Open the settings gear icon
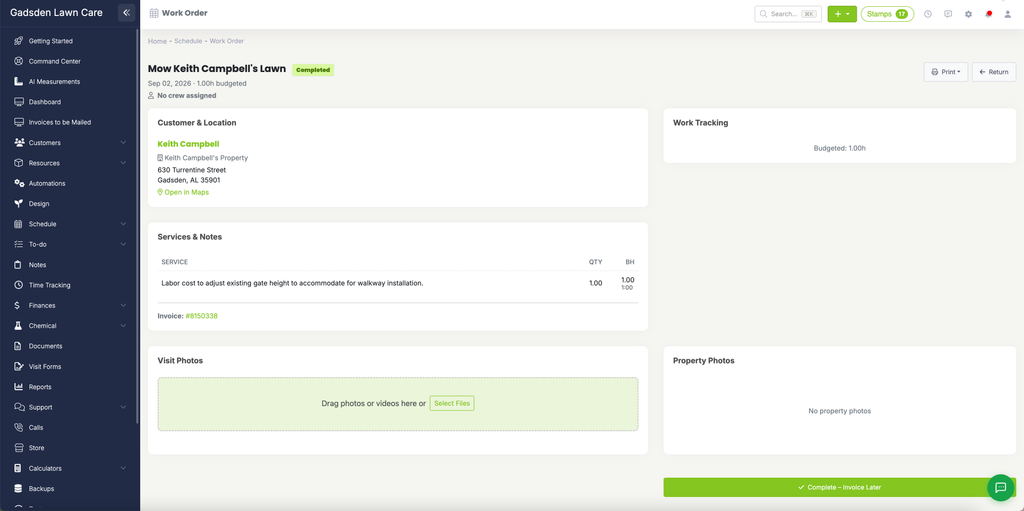Screen dimensions: 1024x511 tap(968, 14)
